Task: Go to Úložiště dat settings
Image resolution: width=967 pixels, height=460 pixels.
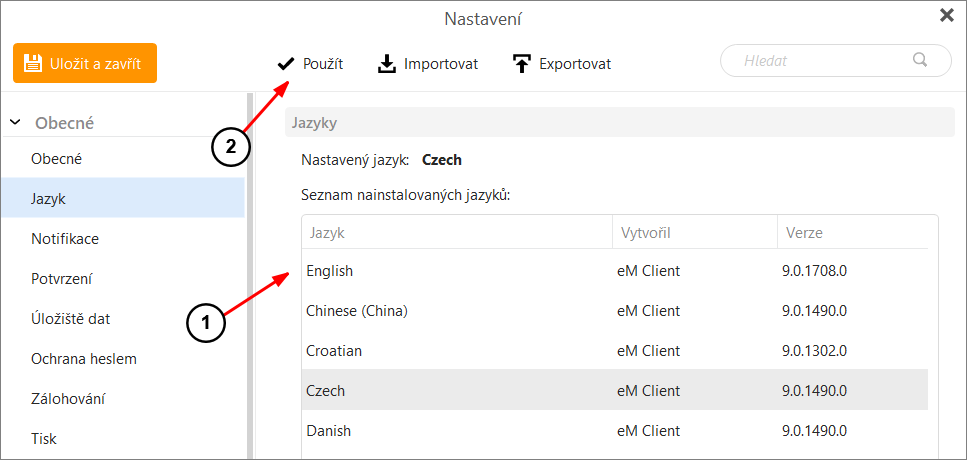Action: (x=123, y=319)
